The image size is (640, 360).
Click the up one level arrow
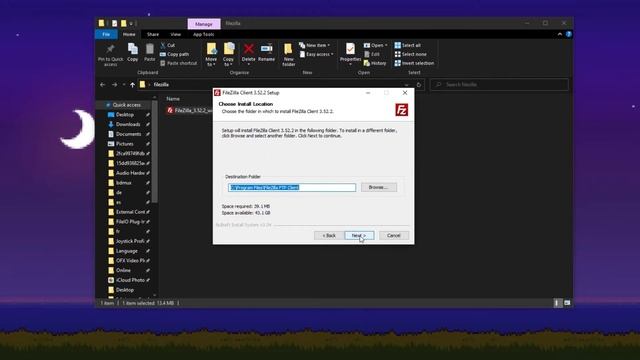(x=132, y=84)
